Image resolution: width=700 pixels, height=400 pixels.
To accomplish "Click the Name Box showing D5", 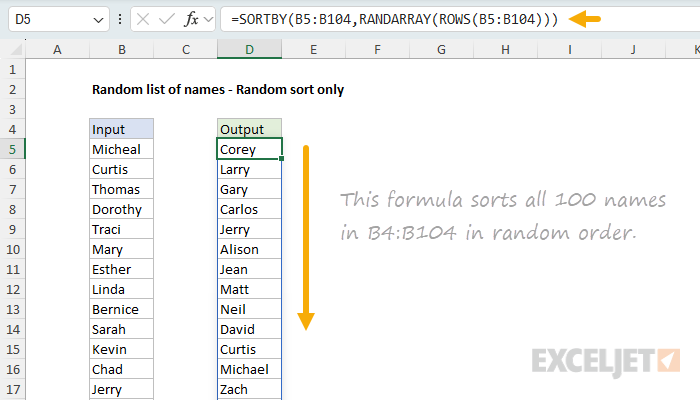I will point(58,19).
